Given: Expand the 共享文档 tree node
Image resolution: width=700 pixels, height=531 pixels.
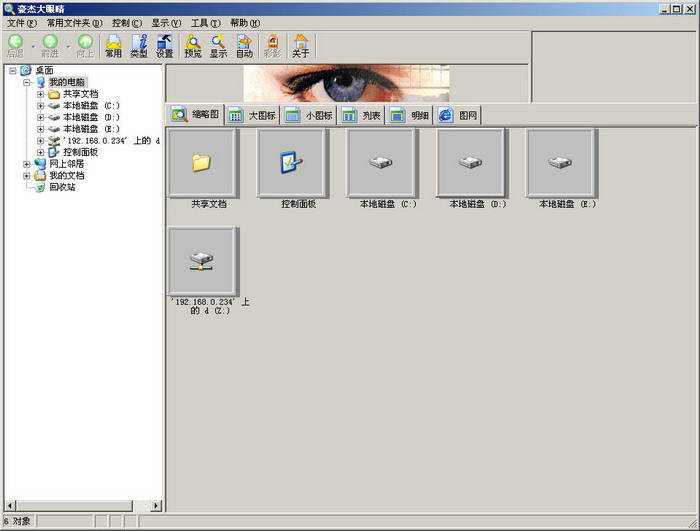Looking at the screenshot, I should 40,94.
